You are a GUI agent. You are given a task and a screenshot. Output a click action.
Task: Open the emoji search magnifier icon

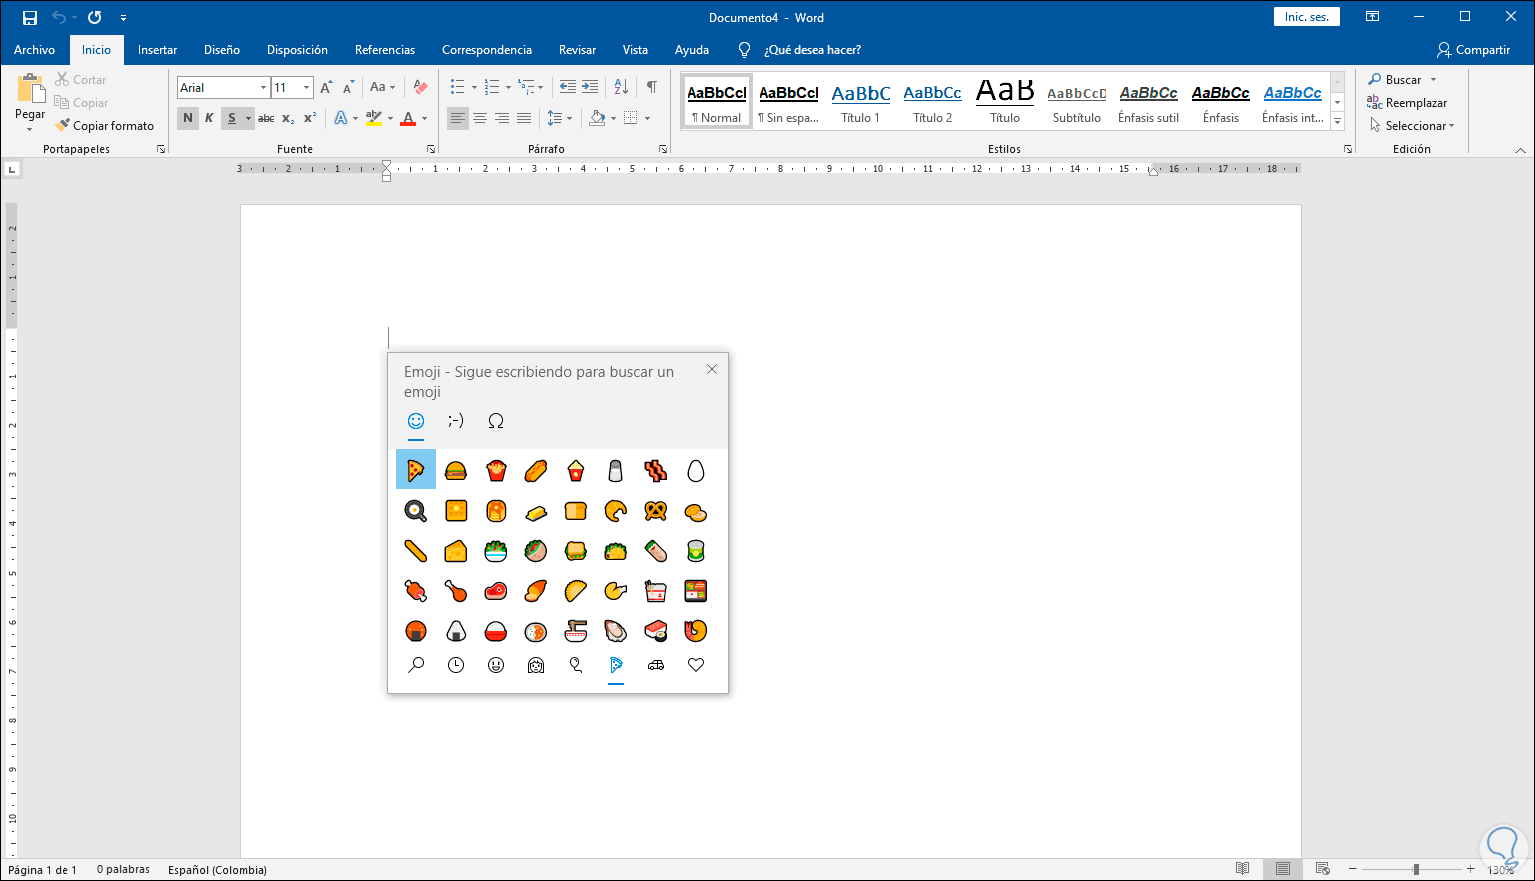click(415, 664)
